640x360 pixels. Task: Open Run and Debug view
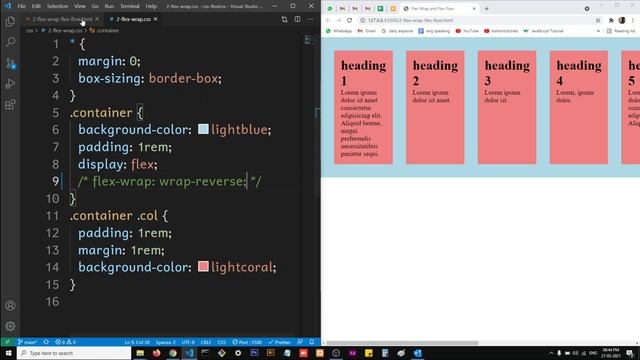tap(10, 84)
